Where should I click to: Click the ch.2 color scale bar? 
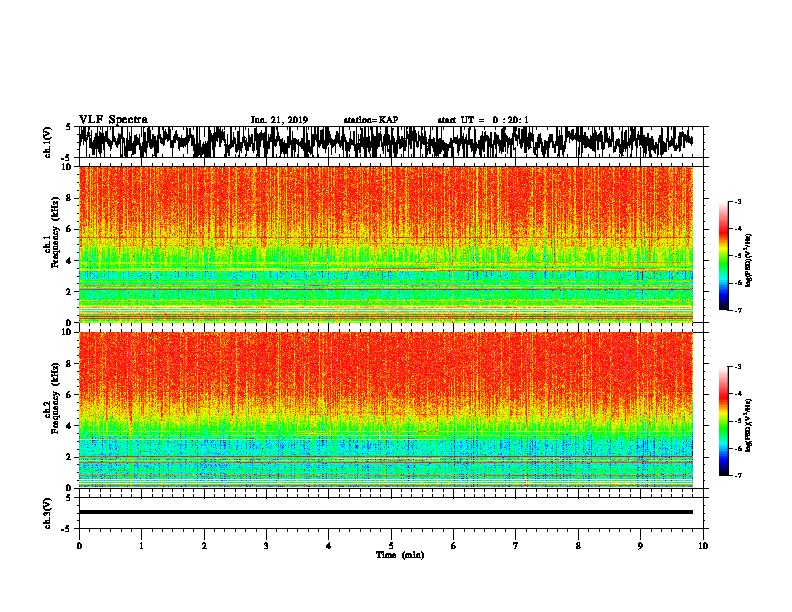click(723, 421)
